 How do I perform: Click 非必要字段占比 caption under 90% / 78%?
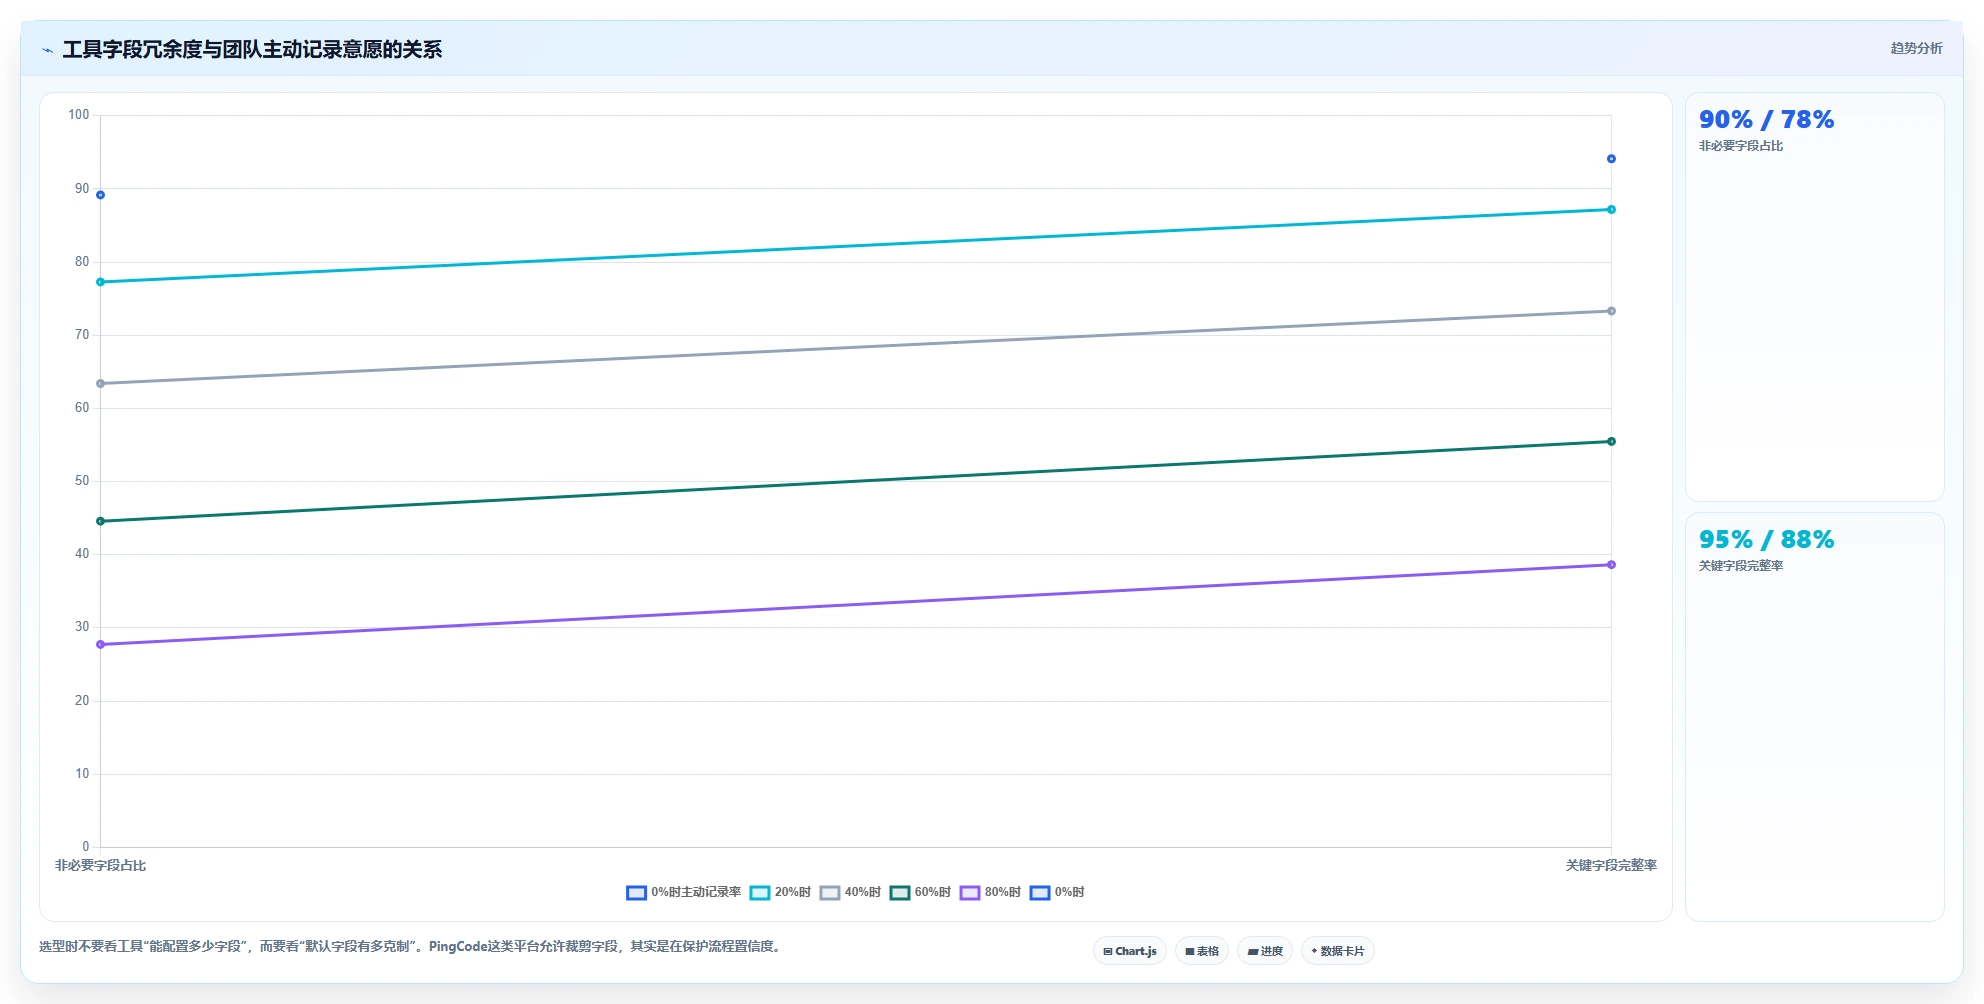coord(1741,146)
